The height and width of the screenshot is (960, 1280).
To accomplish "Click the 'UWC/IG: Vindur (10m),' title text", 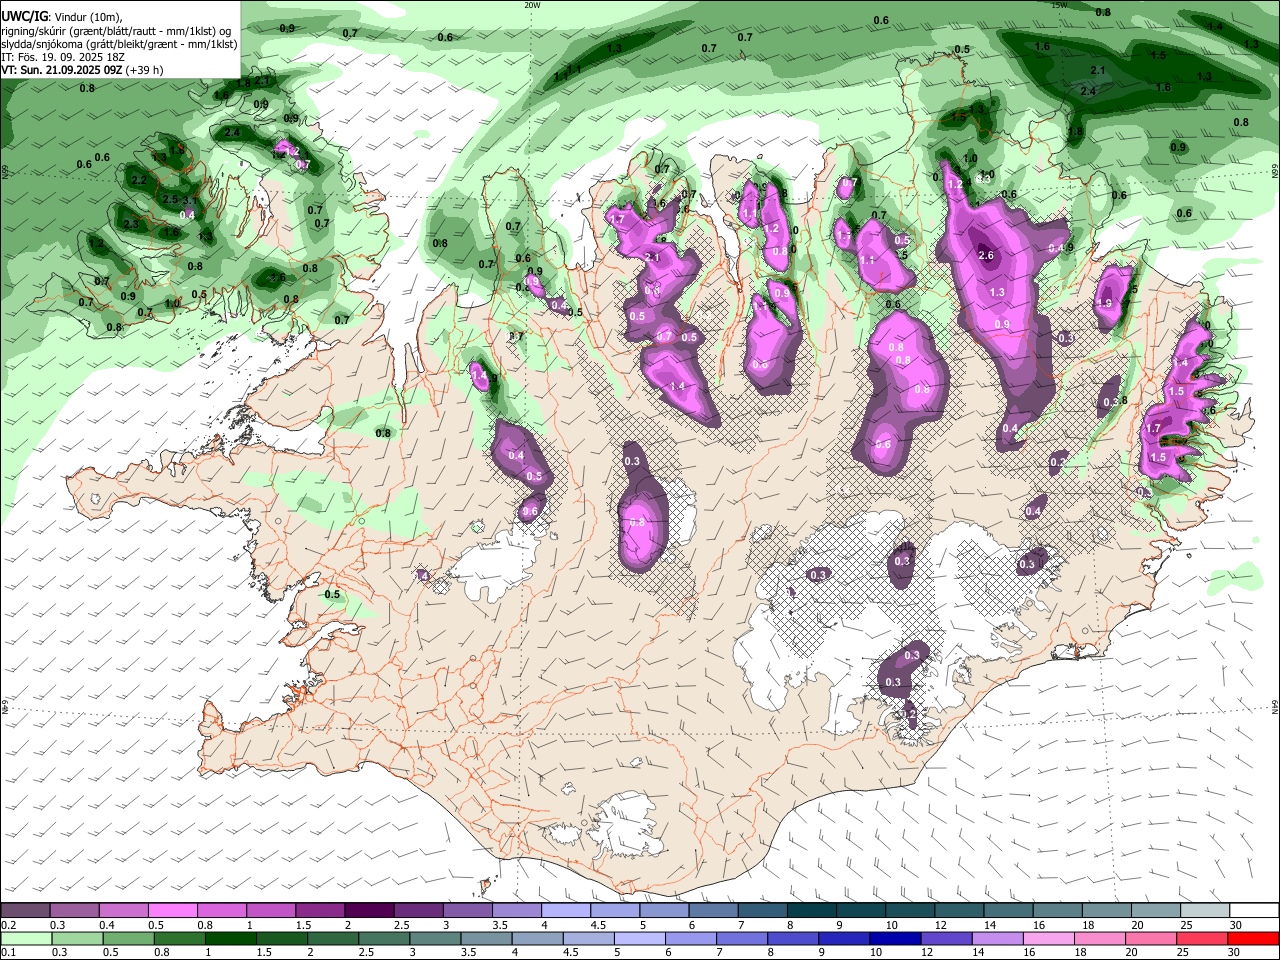I will pos(62,17).
